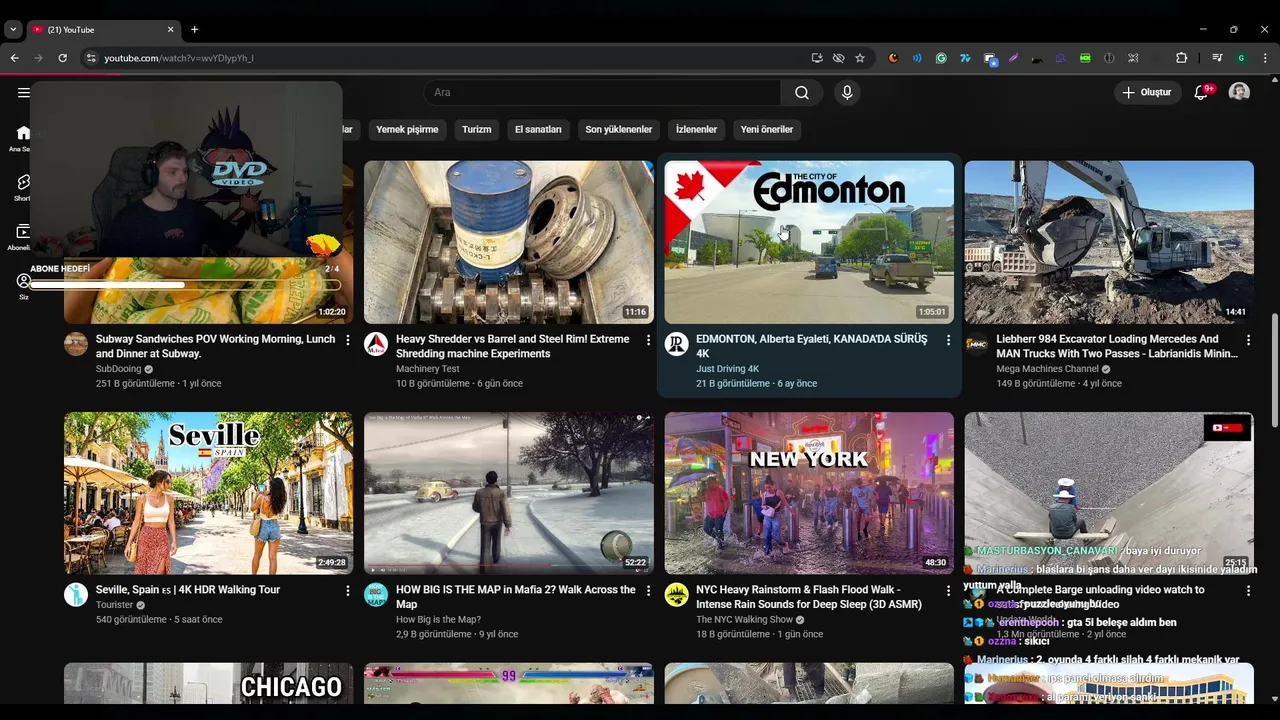Open more options for Mafia 2 map video

pyautogui.click(x=648, y=591)
